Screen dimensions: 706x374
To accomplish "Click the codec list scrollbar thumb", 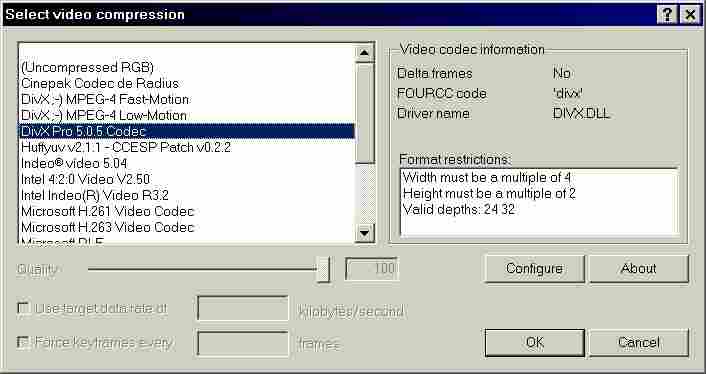I will coord(365,113).
